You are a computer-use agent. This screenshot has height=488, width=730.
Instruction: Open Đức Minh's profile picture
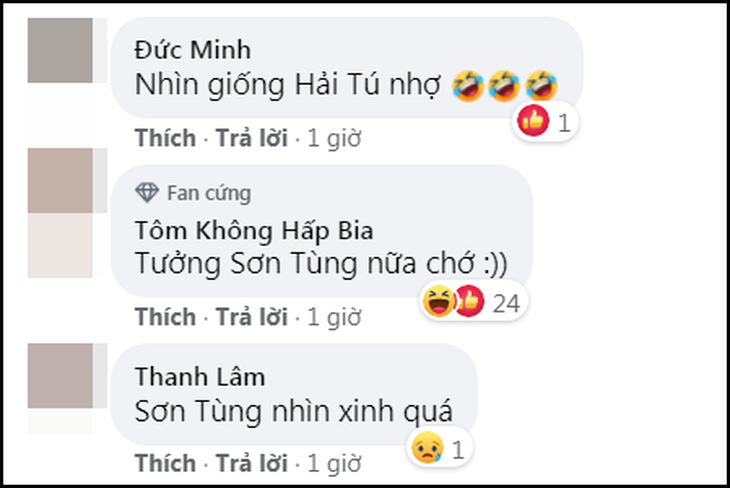(60, 50)
